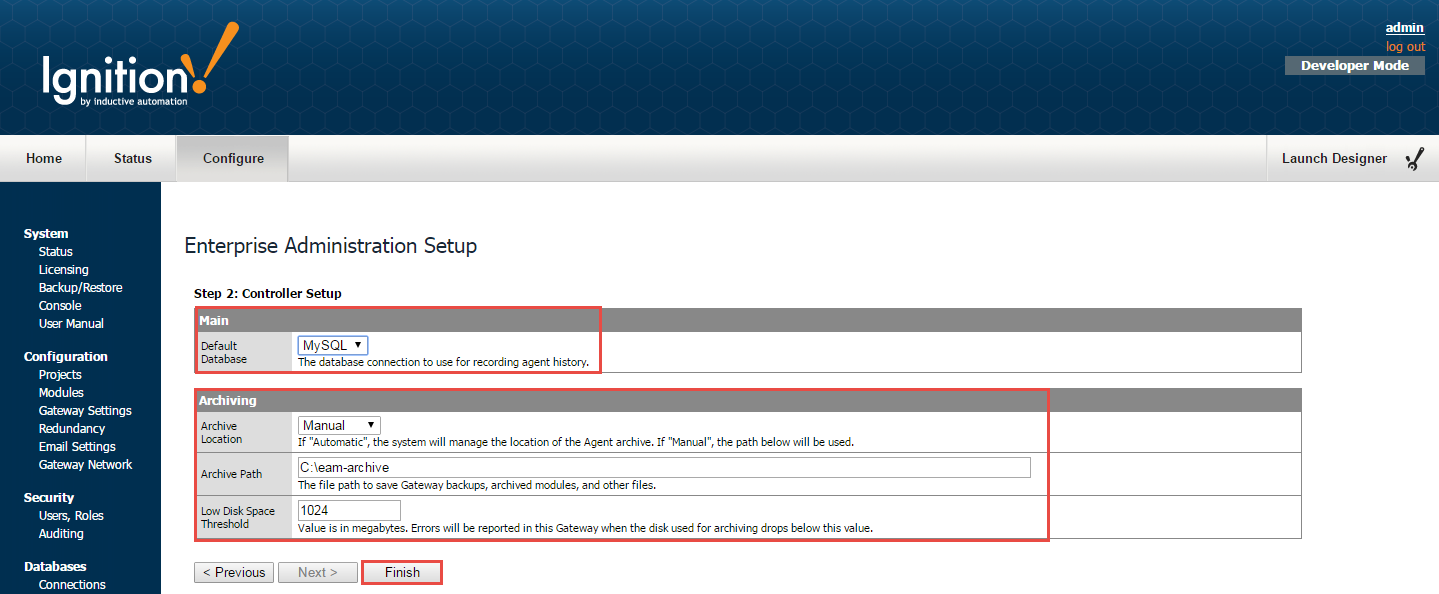Open Gateway Network in sidebar
The height and width of the screenshot is (594, 1439).
[85, 464]
